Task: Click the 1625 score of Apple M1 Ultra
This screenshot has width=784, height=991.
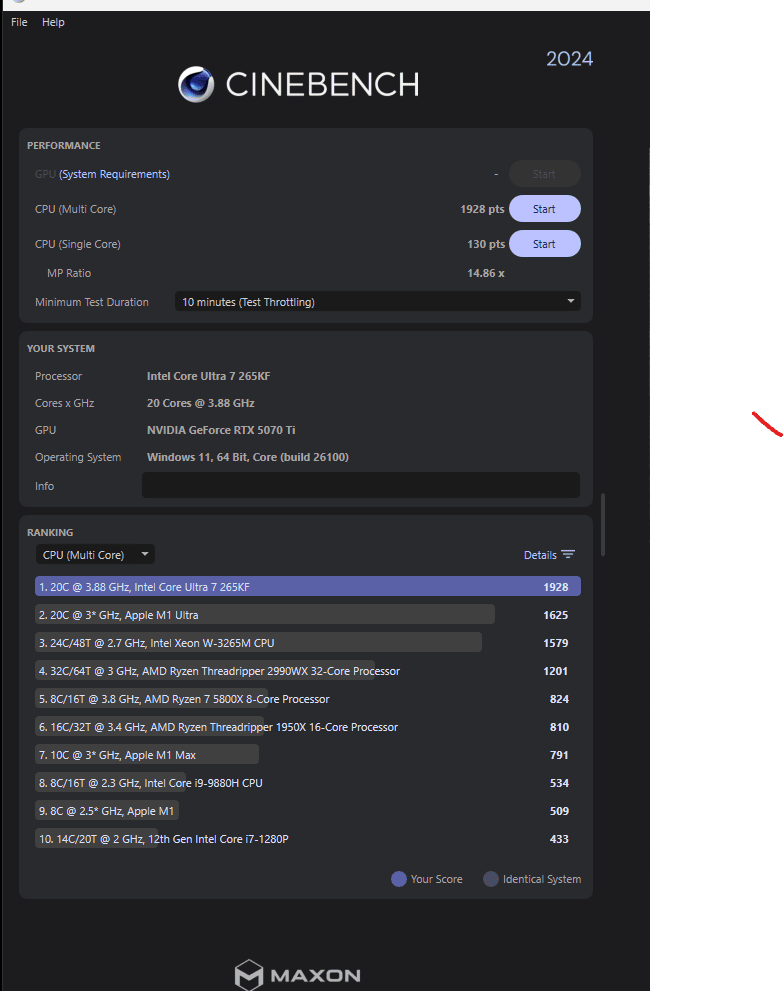Action: 555,615
